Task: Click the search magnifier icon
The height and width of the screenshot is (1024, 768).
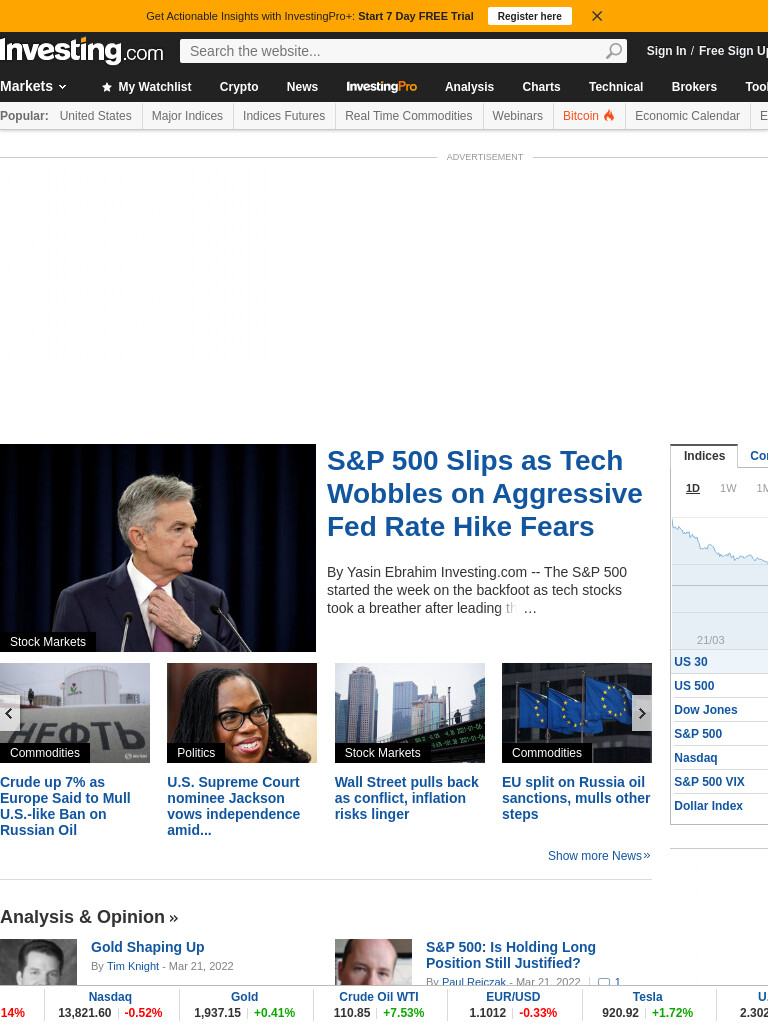Action: pos(614,51)
